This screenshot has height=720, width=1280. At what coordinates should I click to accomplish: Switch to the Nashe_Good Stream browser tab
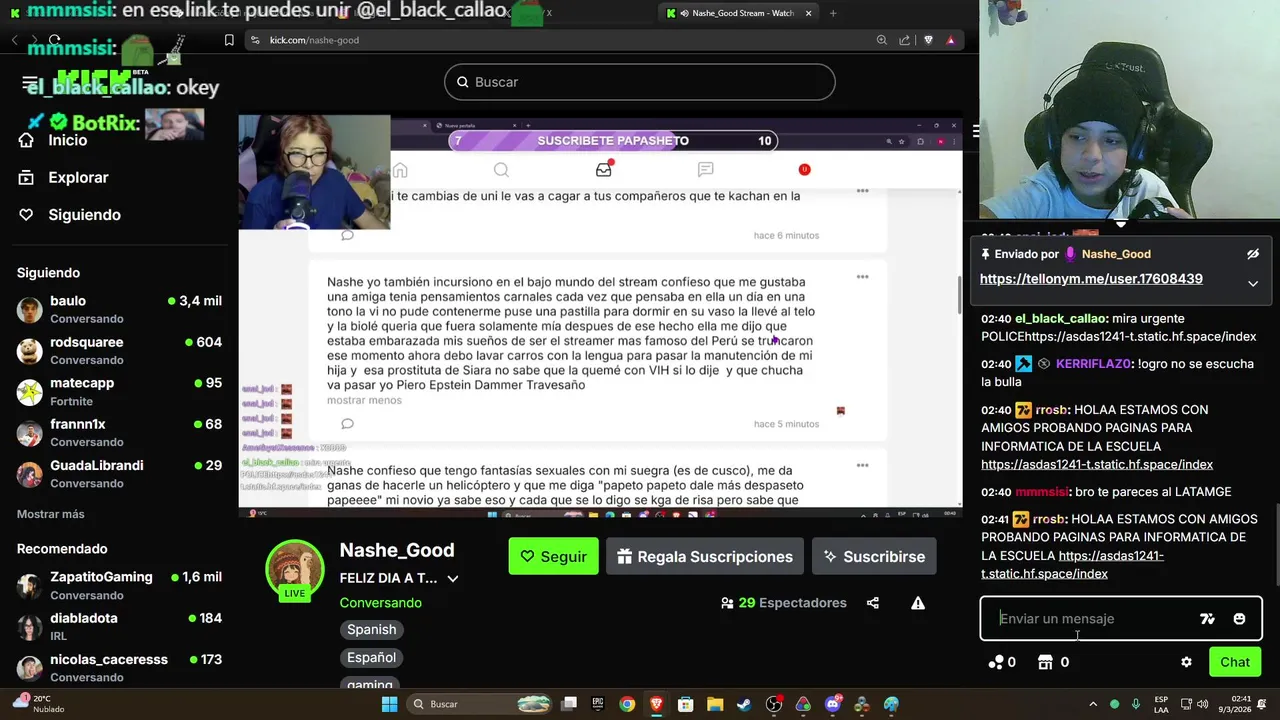pos(738,13)
